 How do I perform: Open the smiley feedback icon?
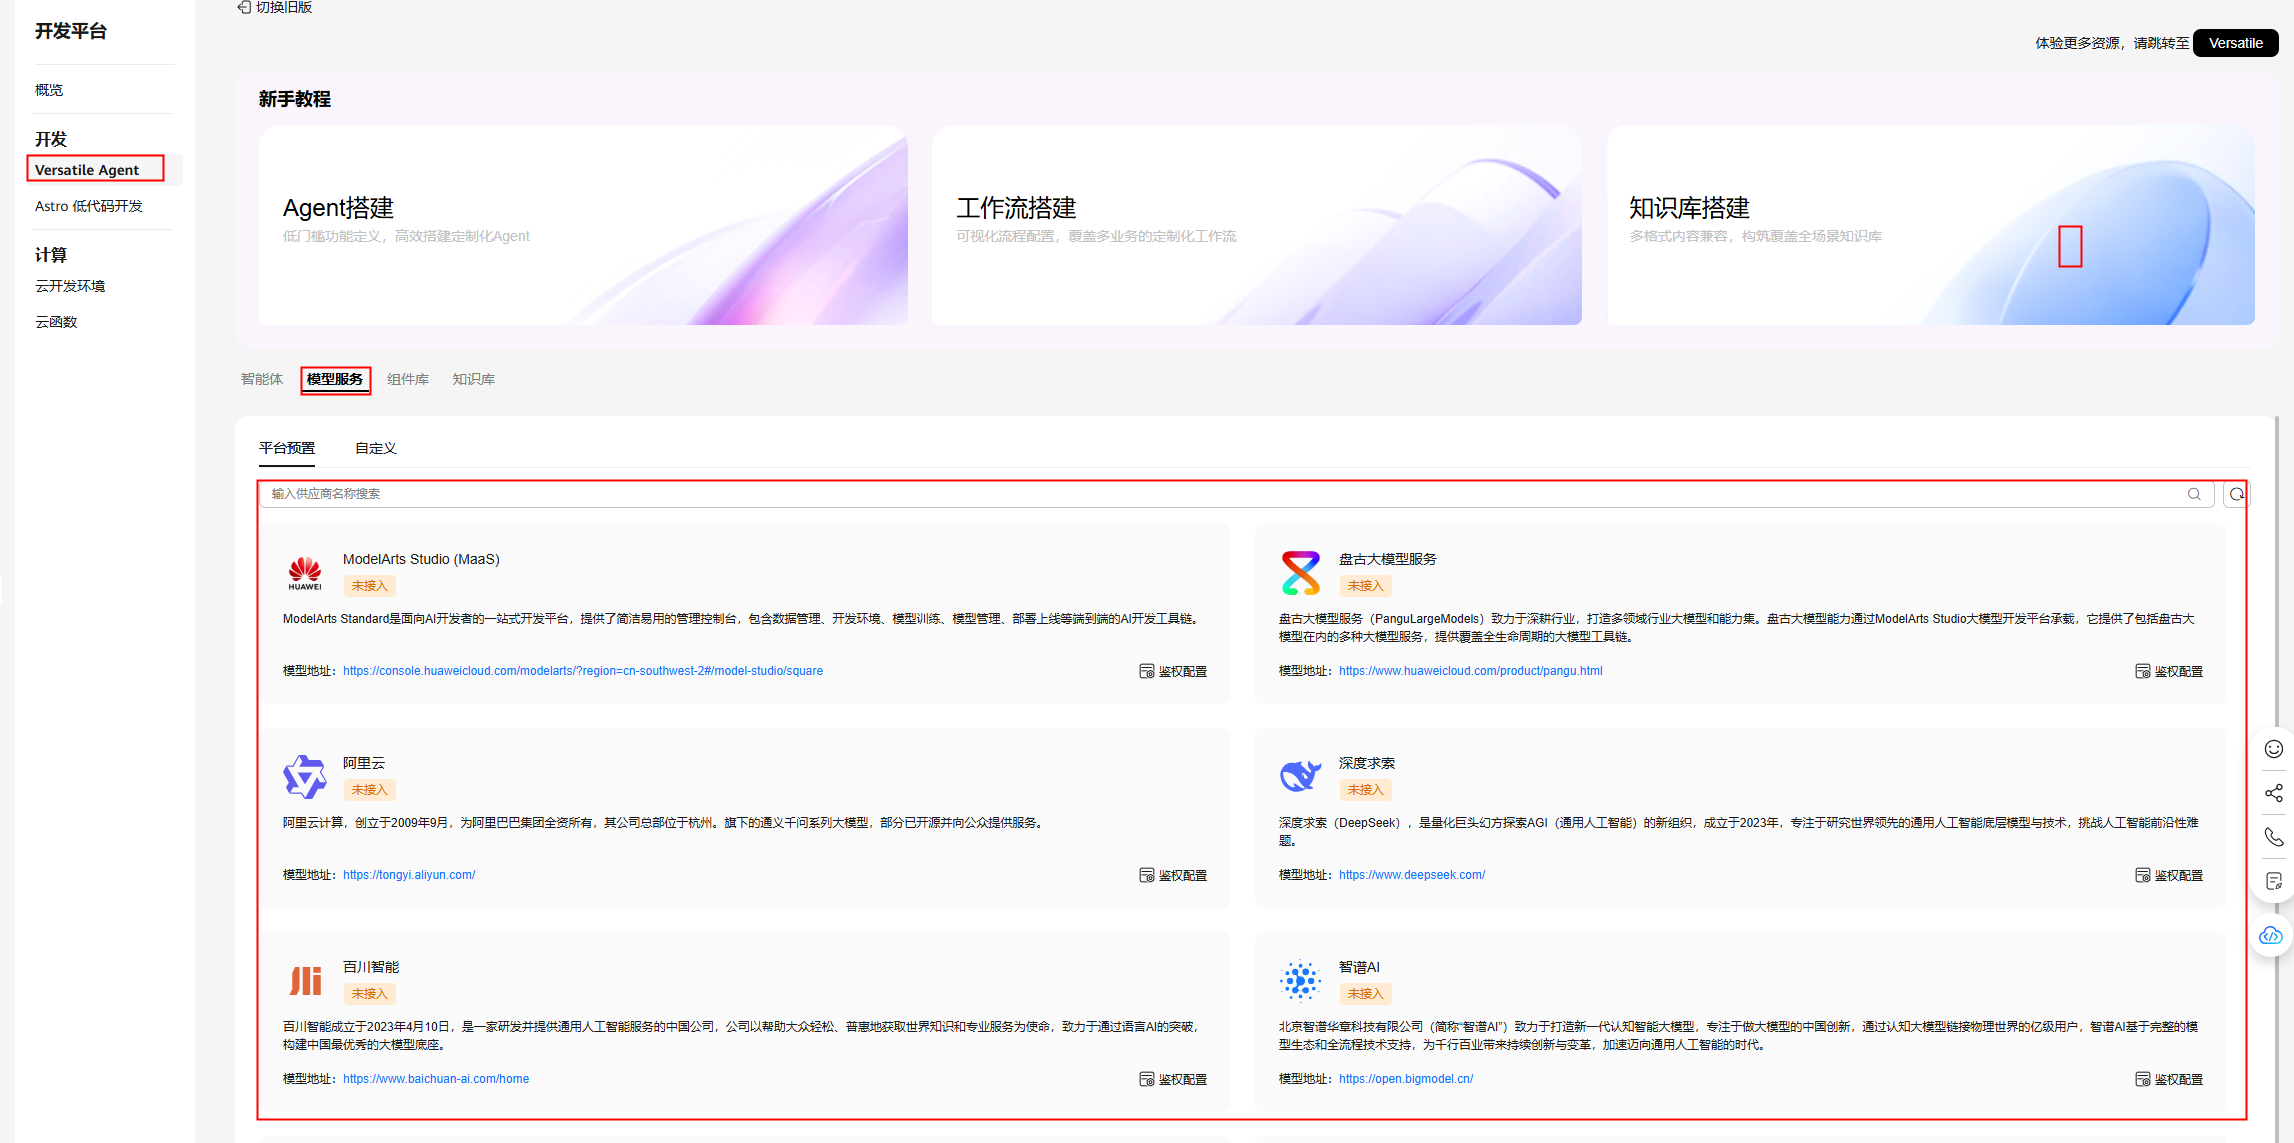point(2273,749)
